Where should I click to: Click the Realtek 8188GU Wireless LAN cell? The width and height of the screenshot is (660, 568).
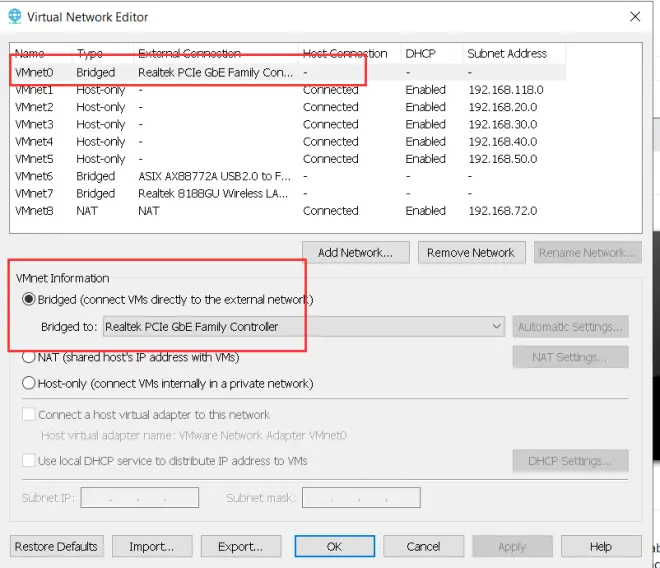tap(213, 193)
